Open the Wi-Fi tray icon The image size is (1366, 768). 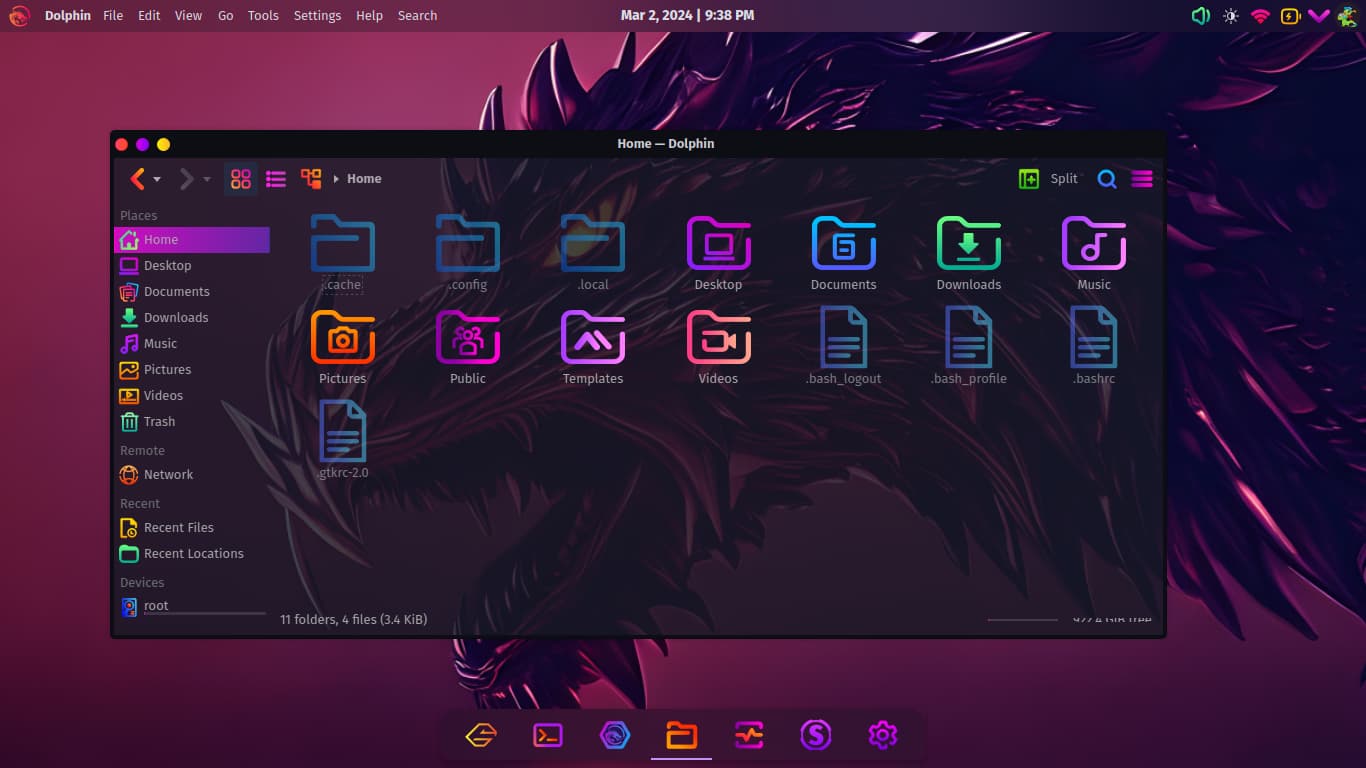(x=1260, y=16)
